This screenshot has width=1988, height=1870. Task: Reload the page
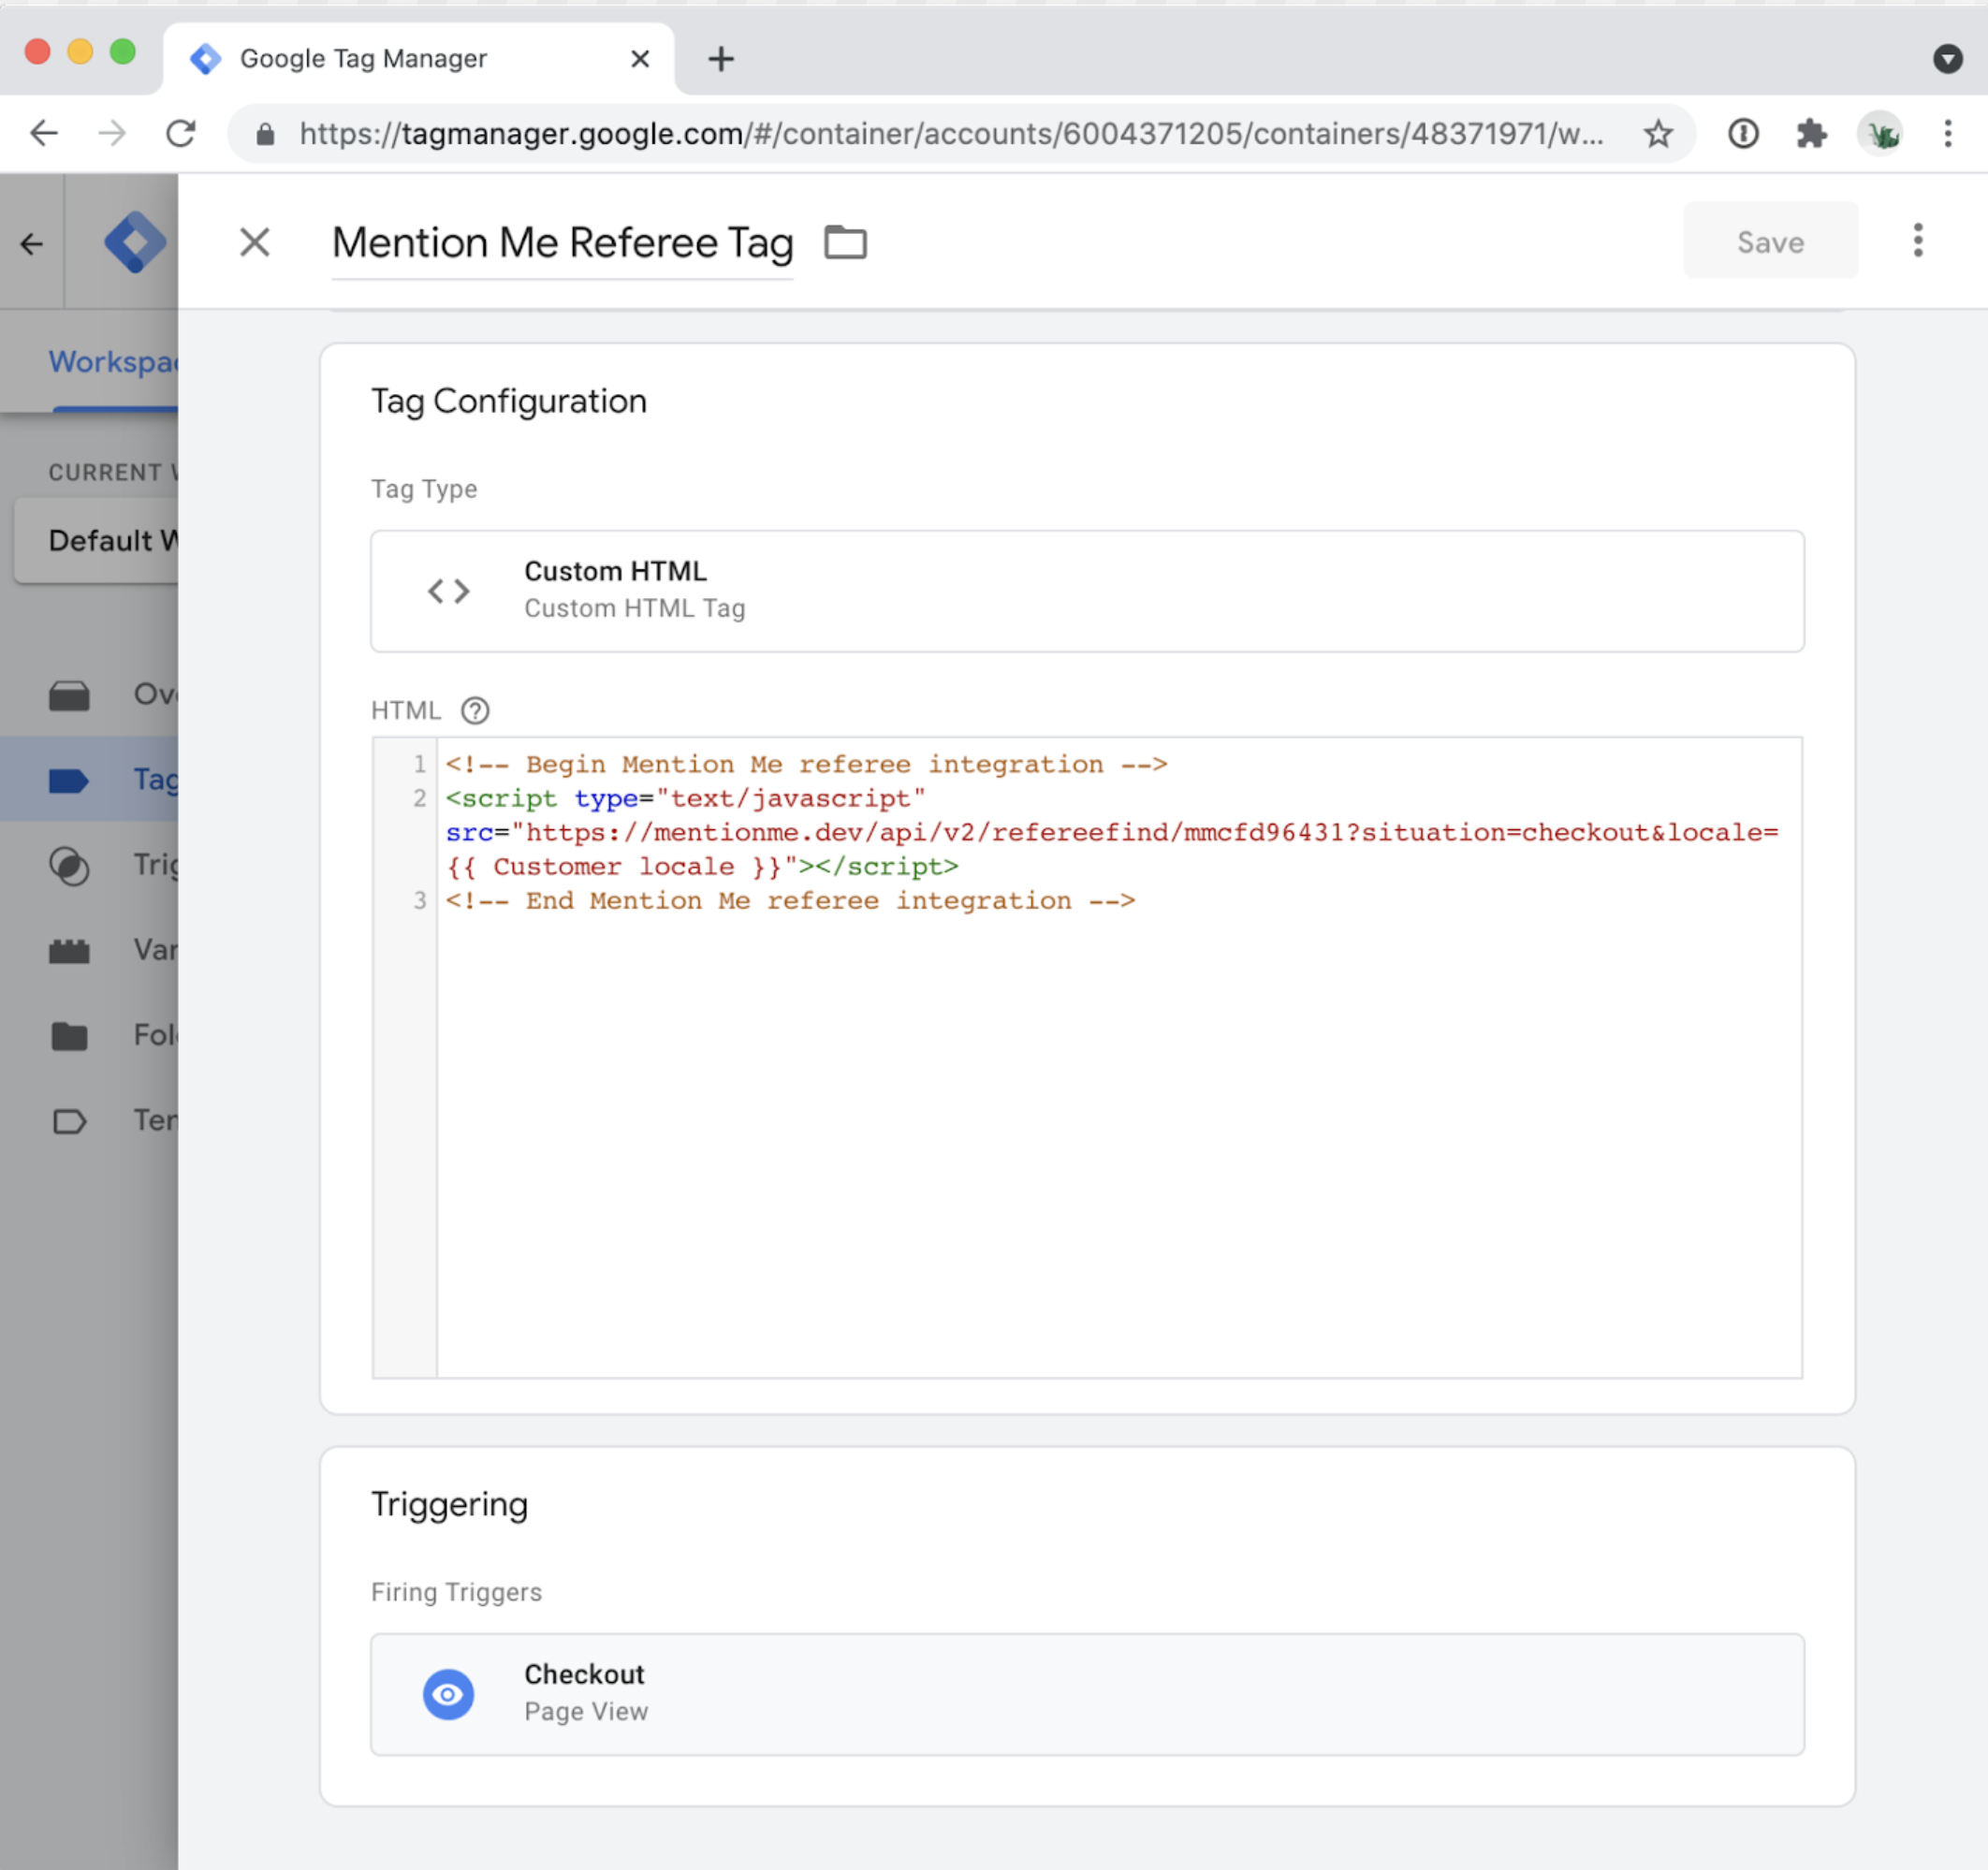[x=180, y=133]
